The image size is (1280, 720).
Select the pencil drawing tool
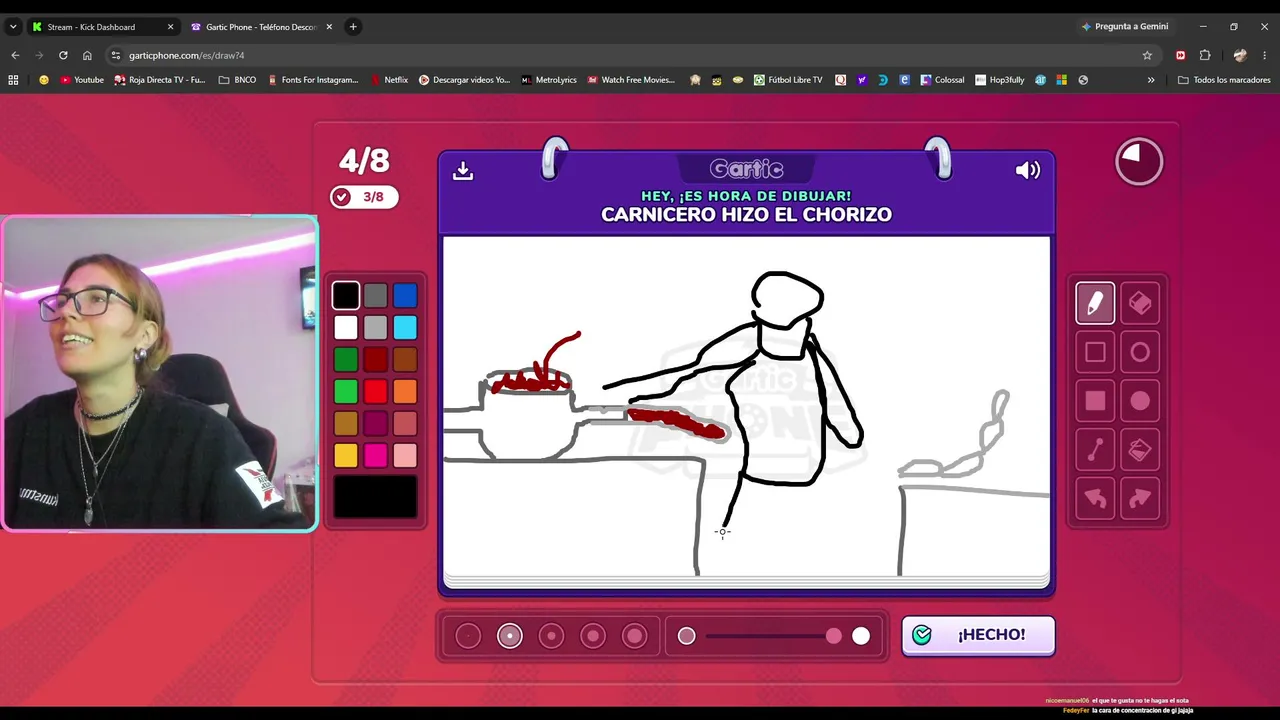coord(1095,303)
